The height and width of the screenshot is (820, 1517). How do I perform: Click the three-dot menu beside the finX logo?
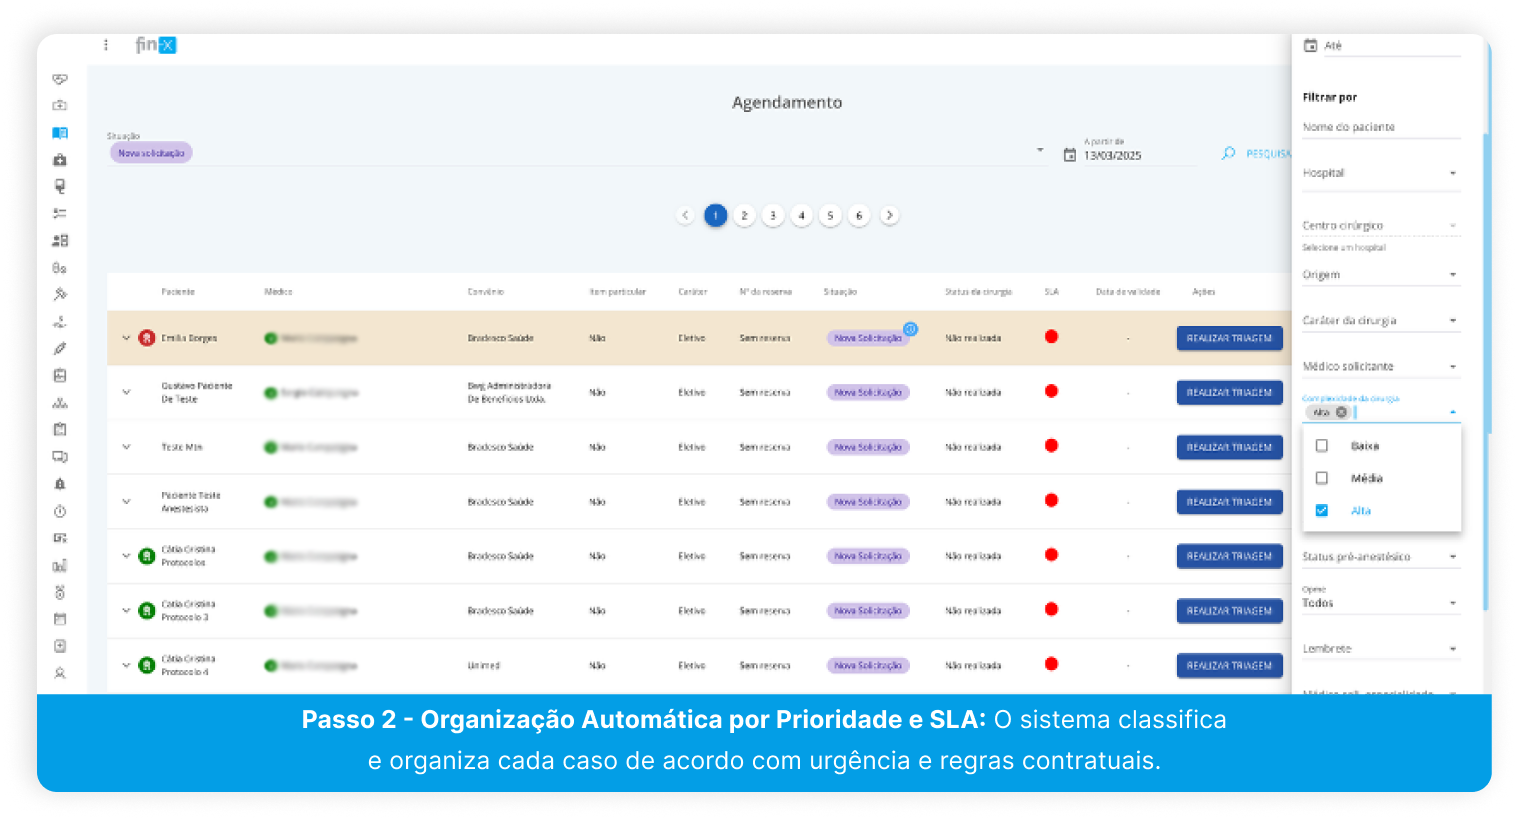106,45
